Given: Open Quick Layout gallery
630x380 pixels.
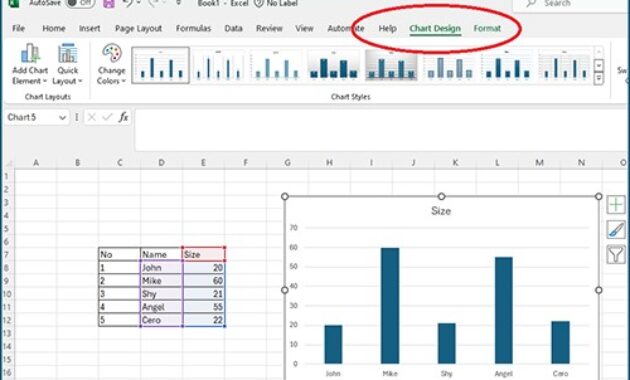Looking at the screenshot, I should point(68,64).
